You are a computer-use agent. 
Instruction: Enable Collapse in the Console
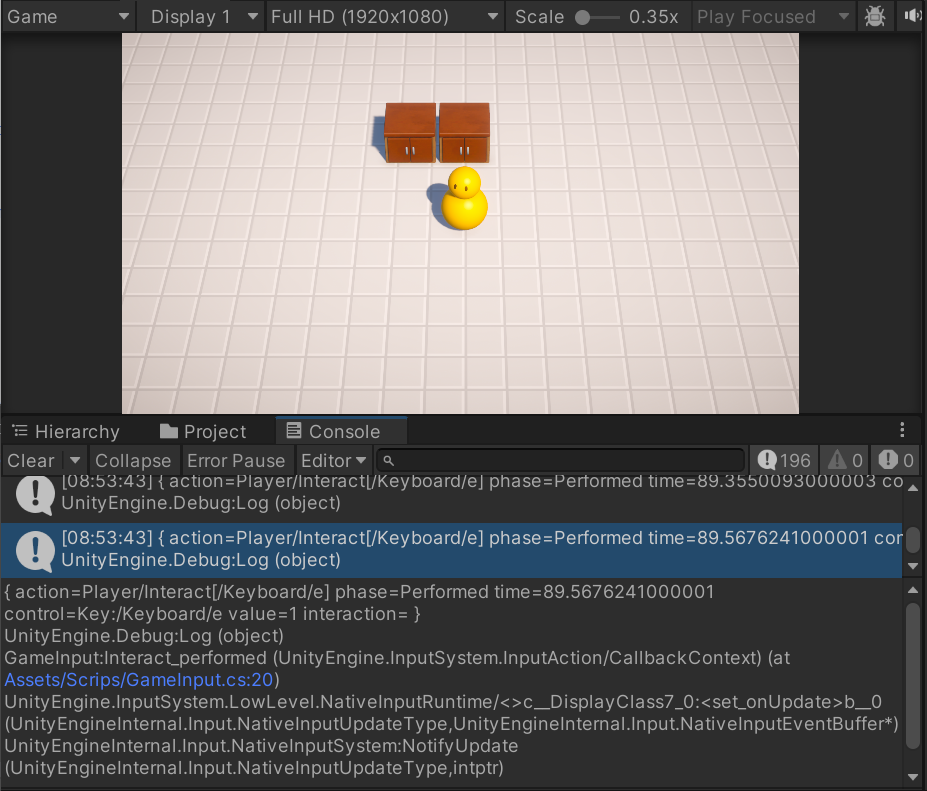tap(133, 460)
